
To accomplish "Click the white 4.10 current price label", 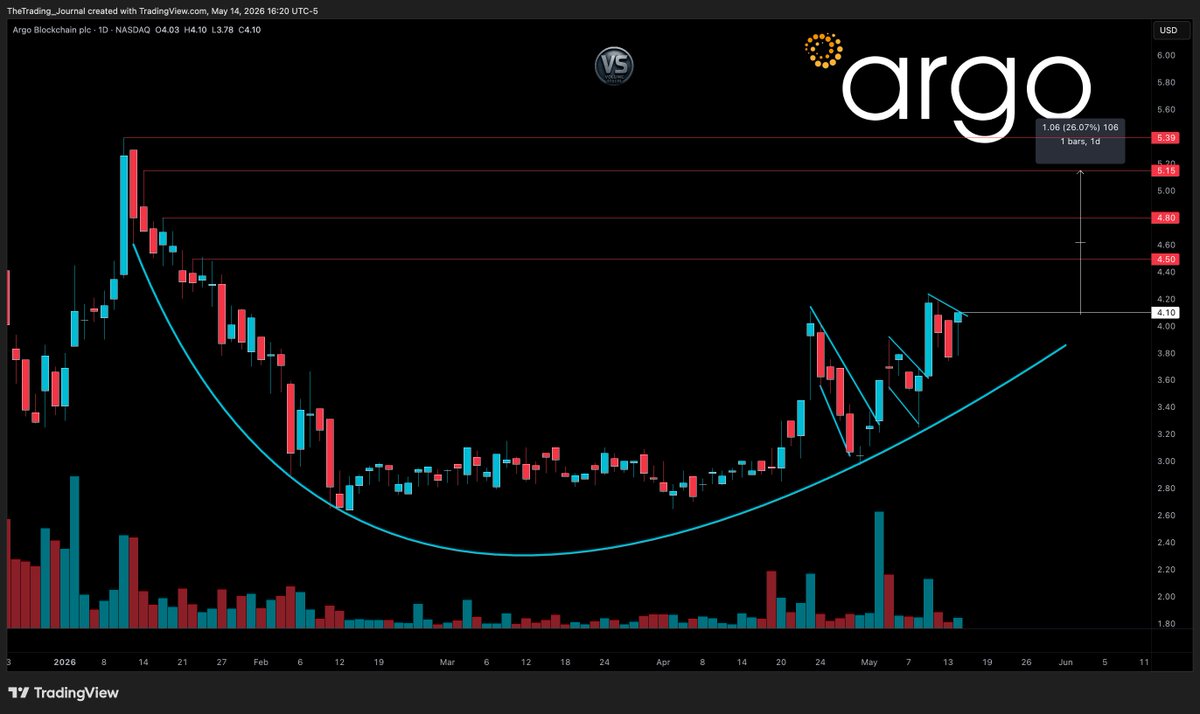I will (x=1166, y=313).
